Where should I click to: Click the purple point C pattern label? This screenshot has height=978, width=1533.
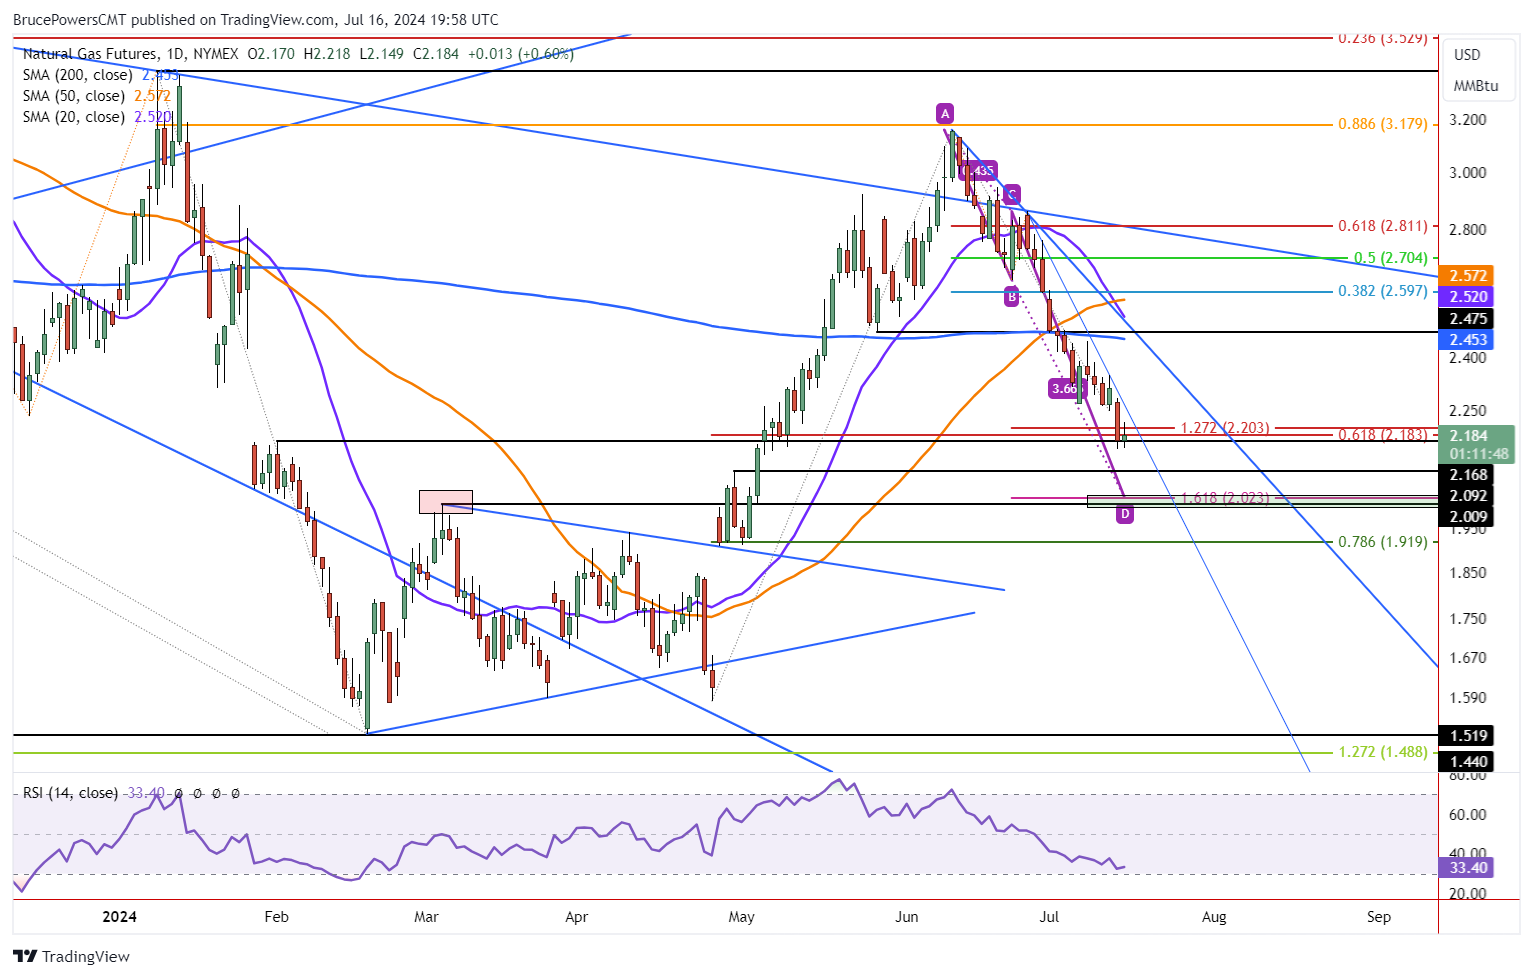(1012, 194)
